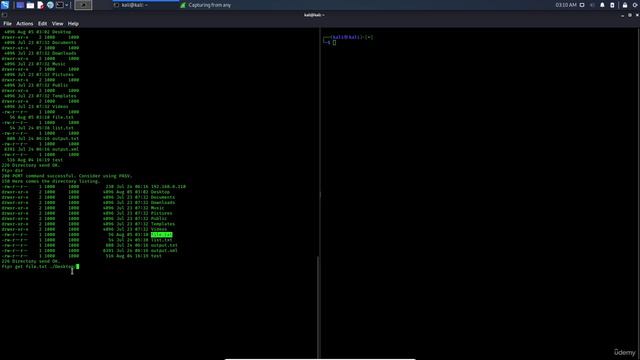Open the file manager panel launcher

30,5
